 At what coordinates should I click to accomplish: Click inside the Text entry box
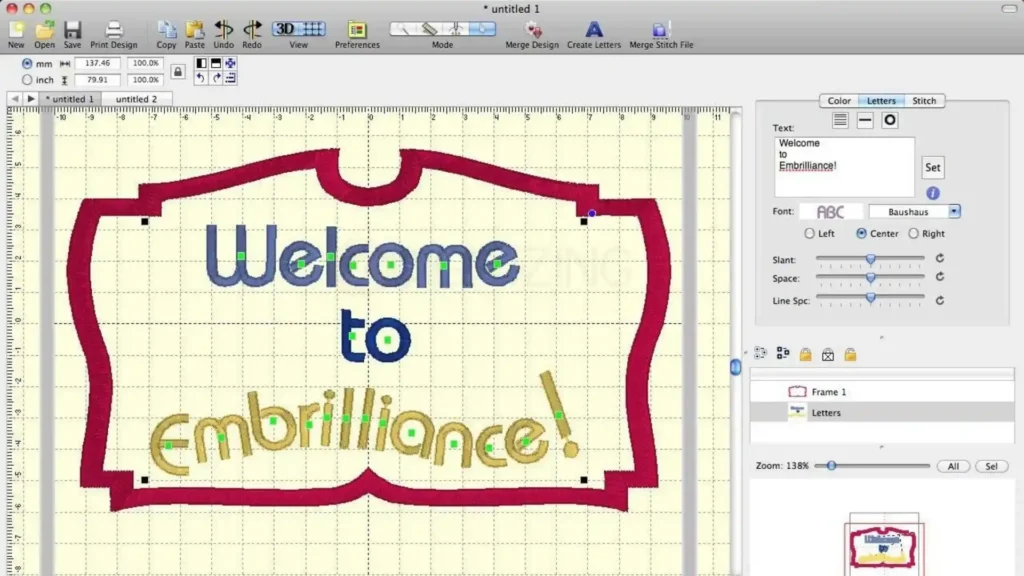[x=844, y=167]
